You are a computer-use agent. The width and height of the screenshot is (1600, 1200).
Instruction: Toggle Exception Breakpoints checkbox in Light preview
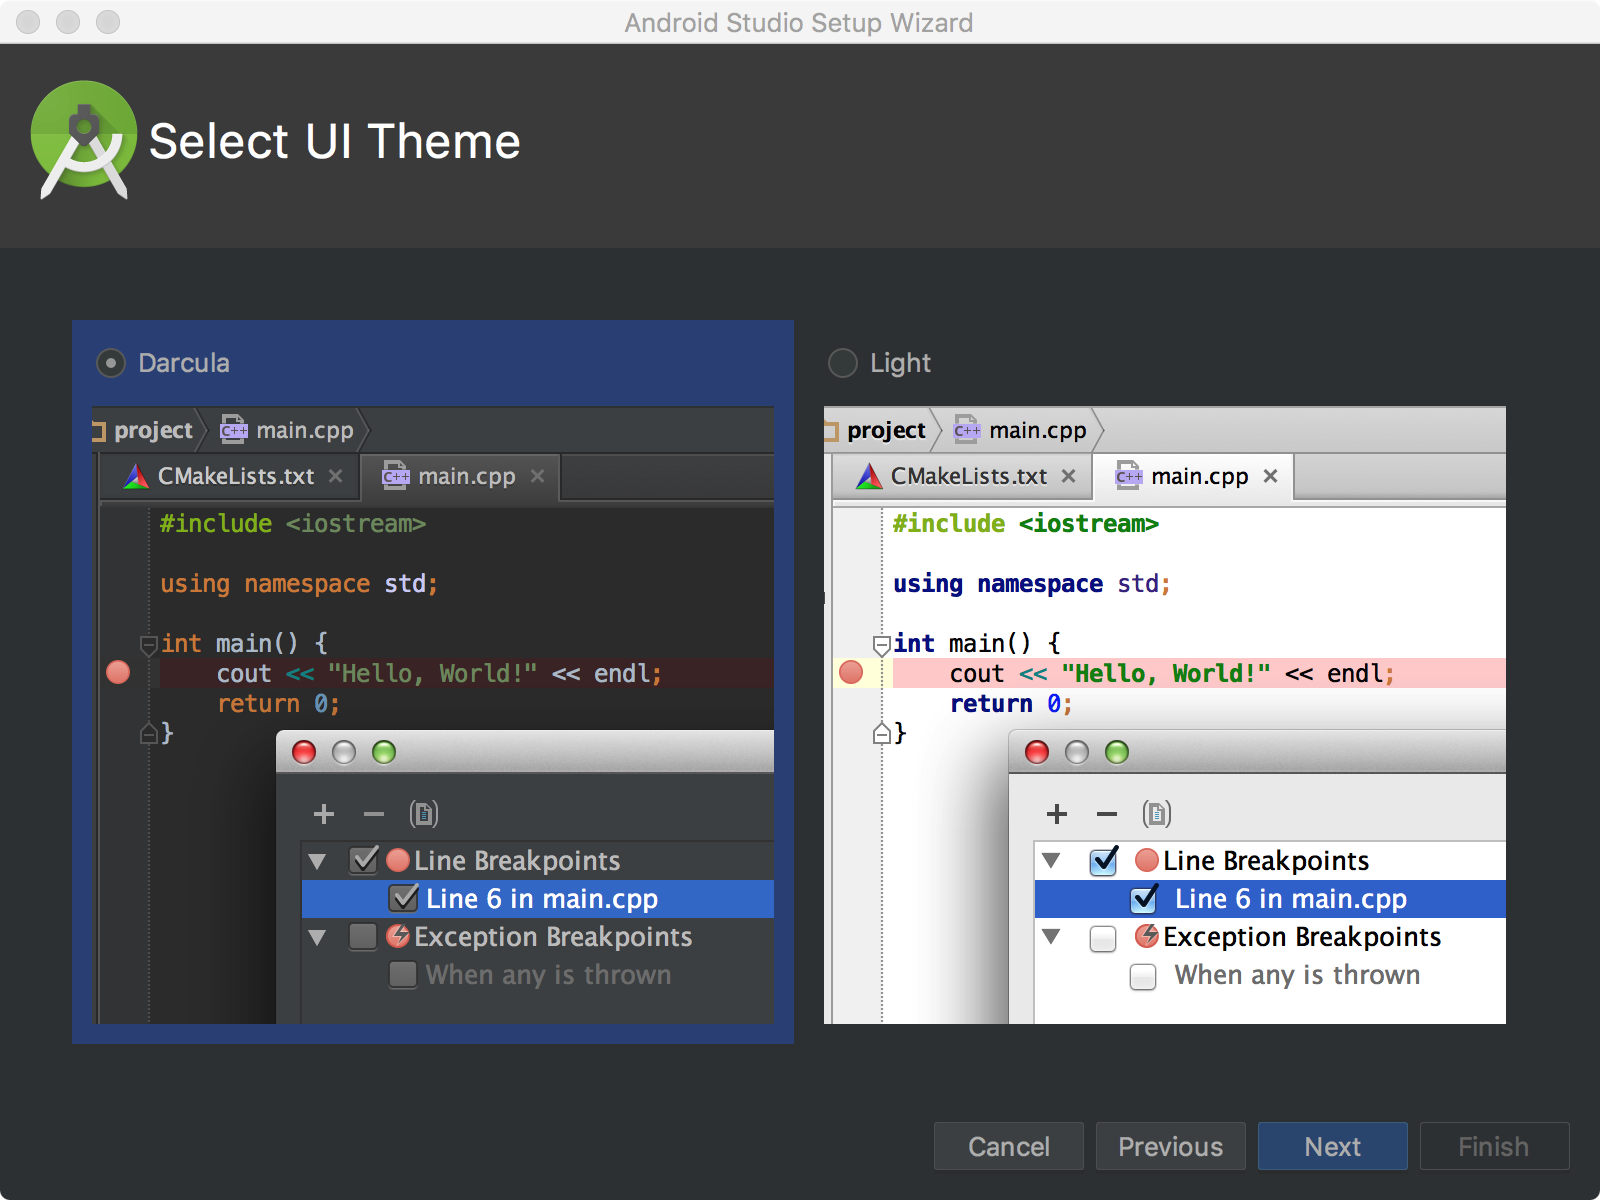point(1103,938)
